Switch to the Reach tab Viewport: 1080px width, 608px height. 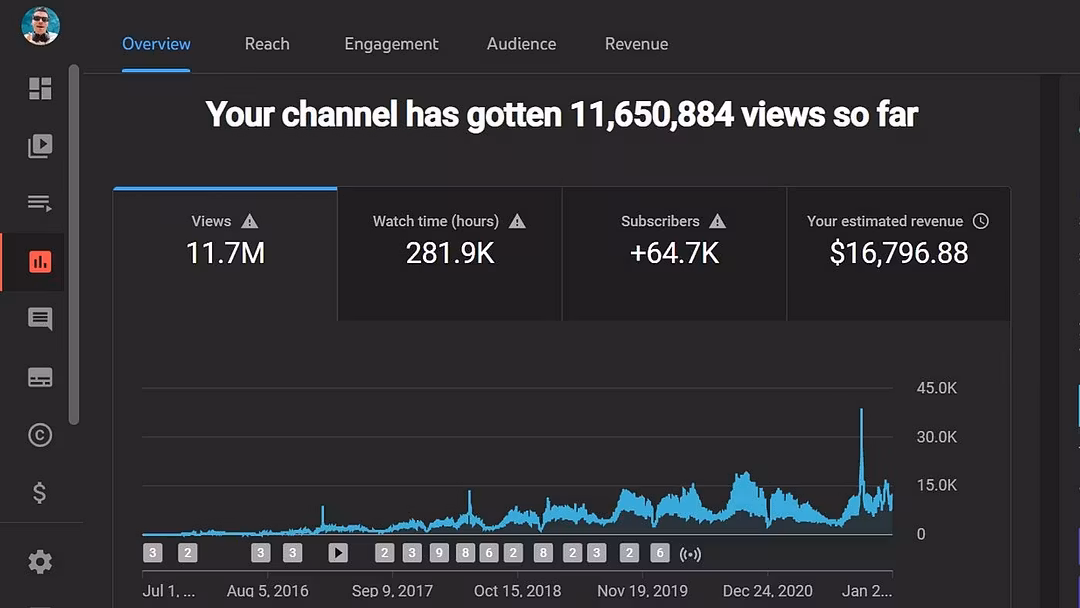click(x=267, y=44)
